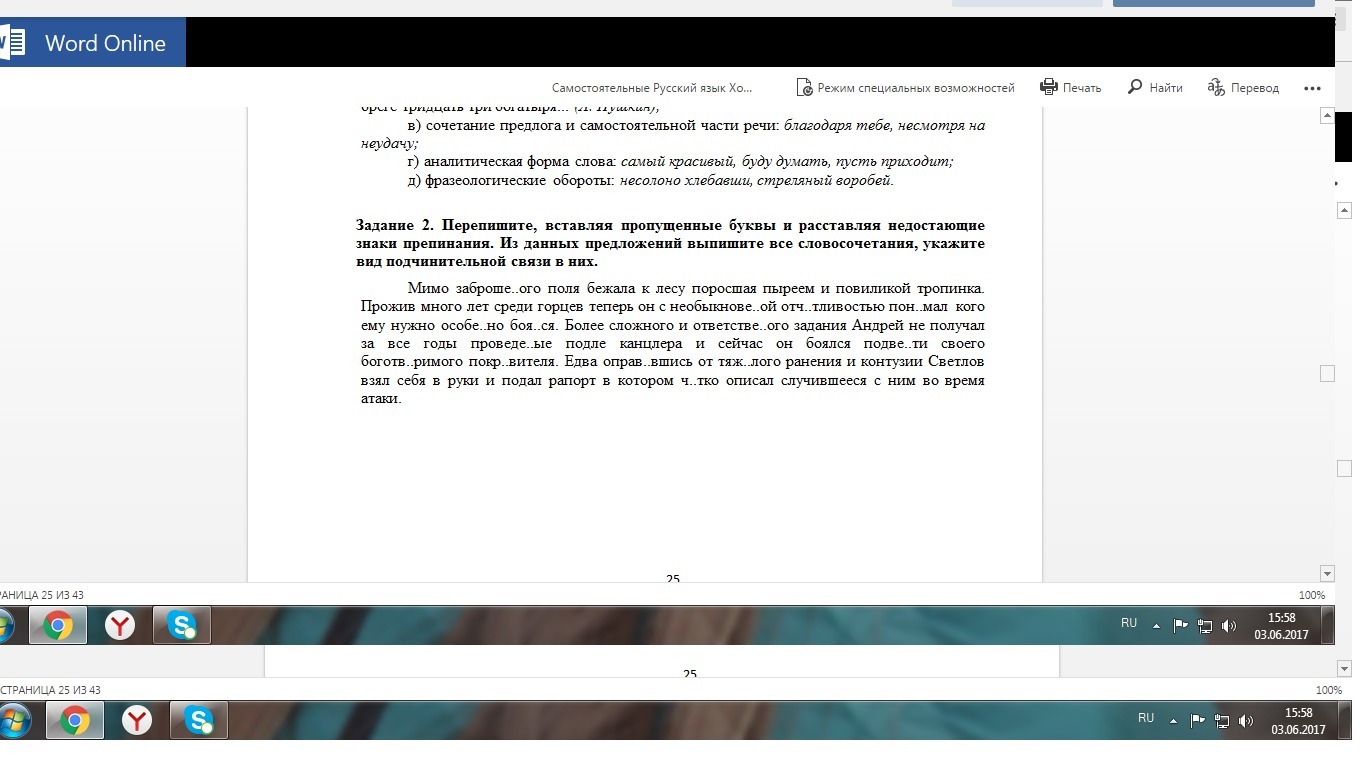This screenshot has height=768, width=1366.
Task: Click the word атаки ending the paragraph
Action: pos(381,398)
